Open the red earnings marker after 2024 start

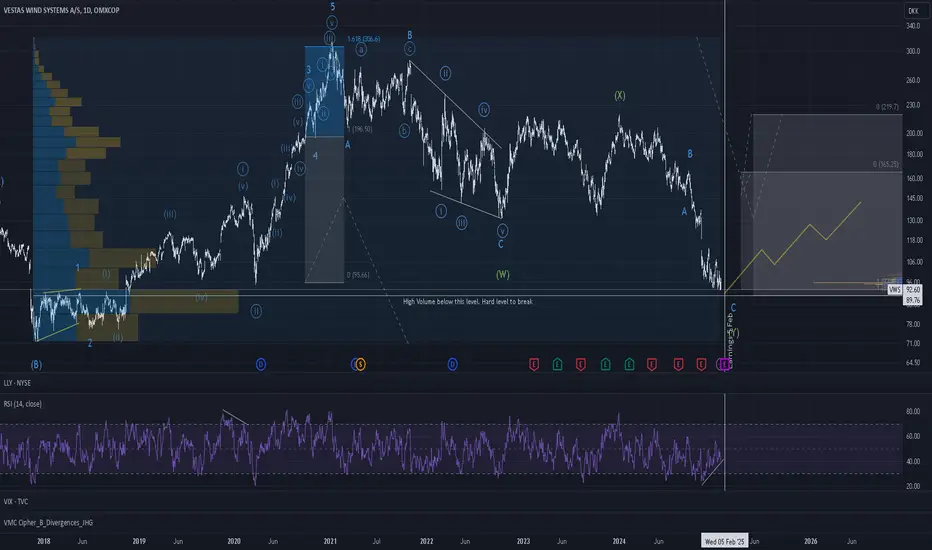pyautogui.click(x=652, y=364)
